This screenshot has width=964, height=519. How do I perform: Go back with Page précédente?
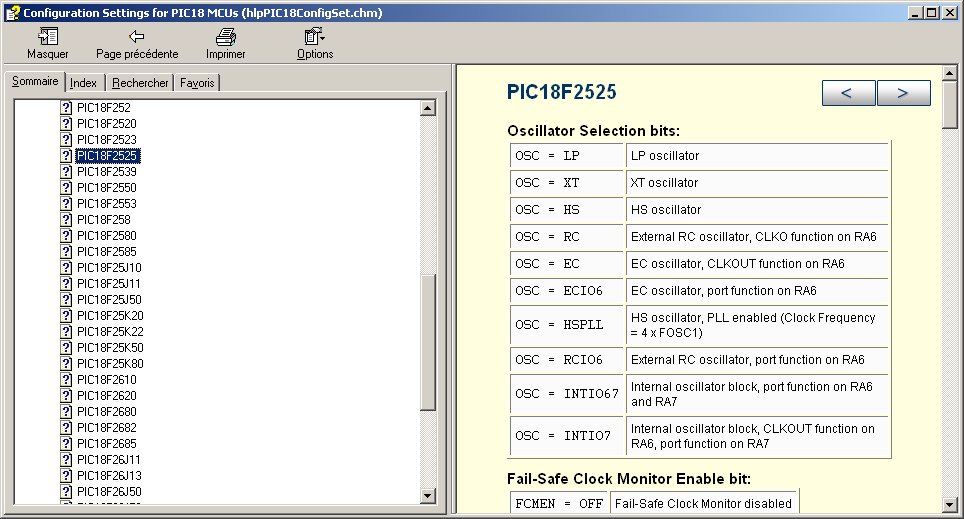pyautogui.click(x=136, y=44)
